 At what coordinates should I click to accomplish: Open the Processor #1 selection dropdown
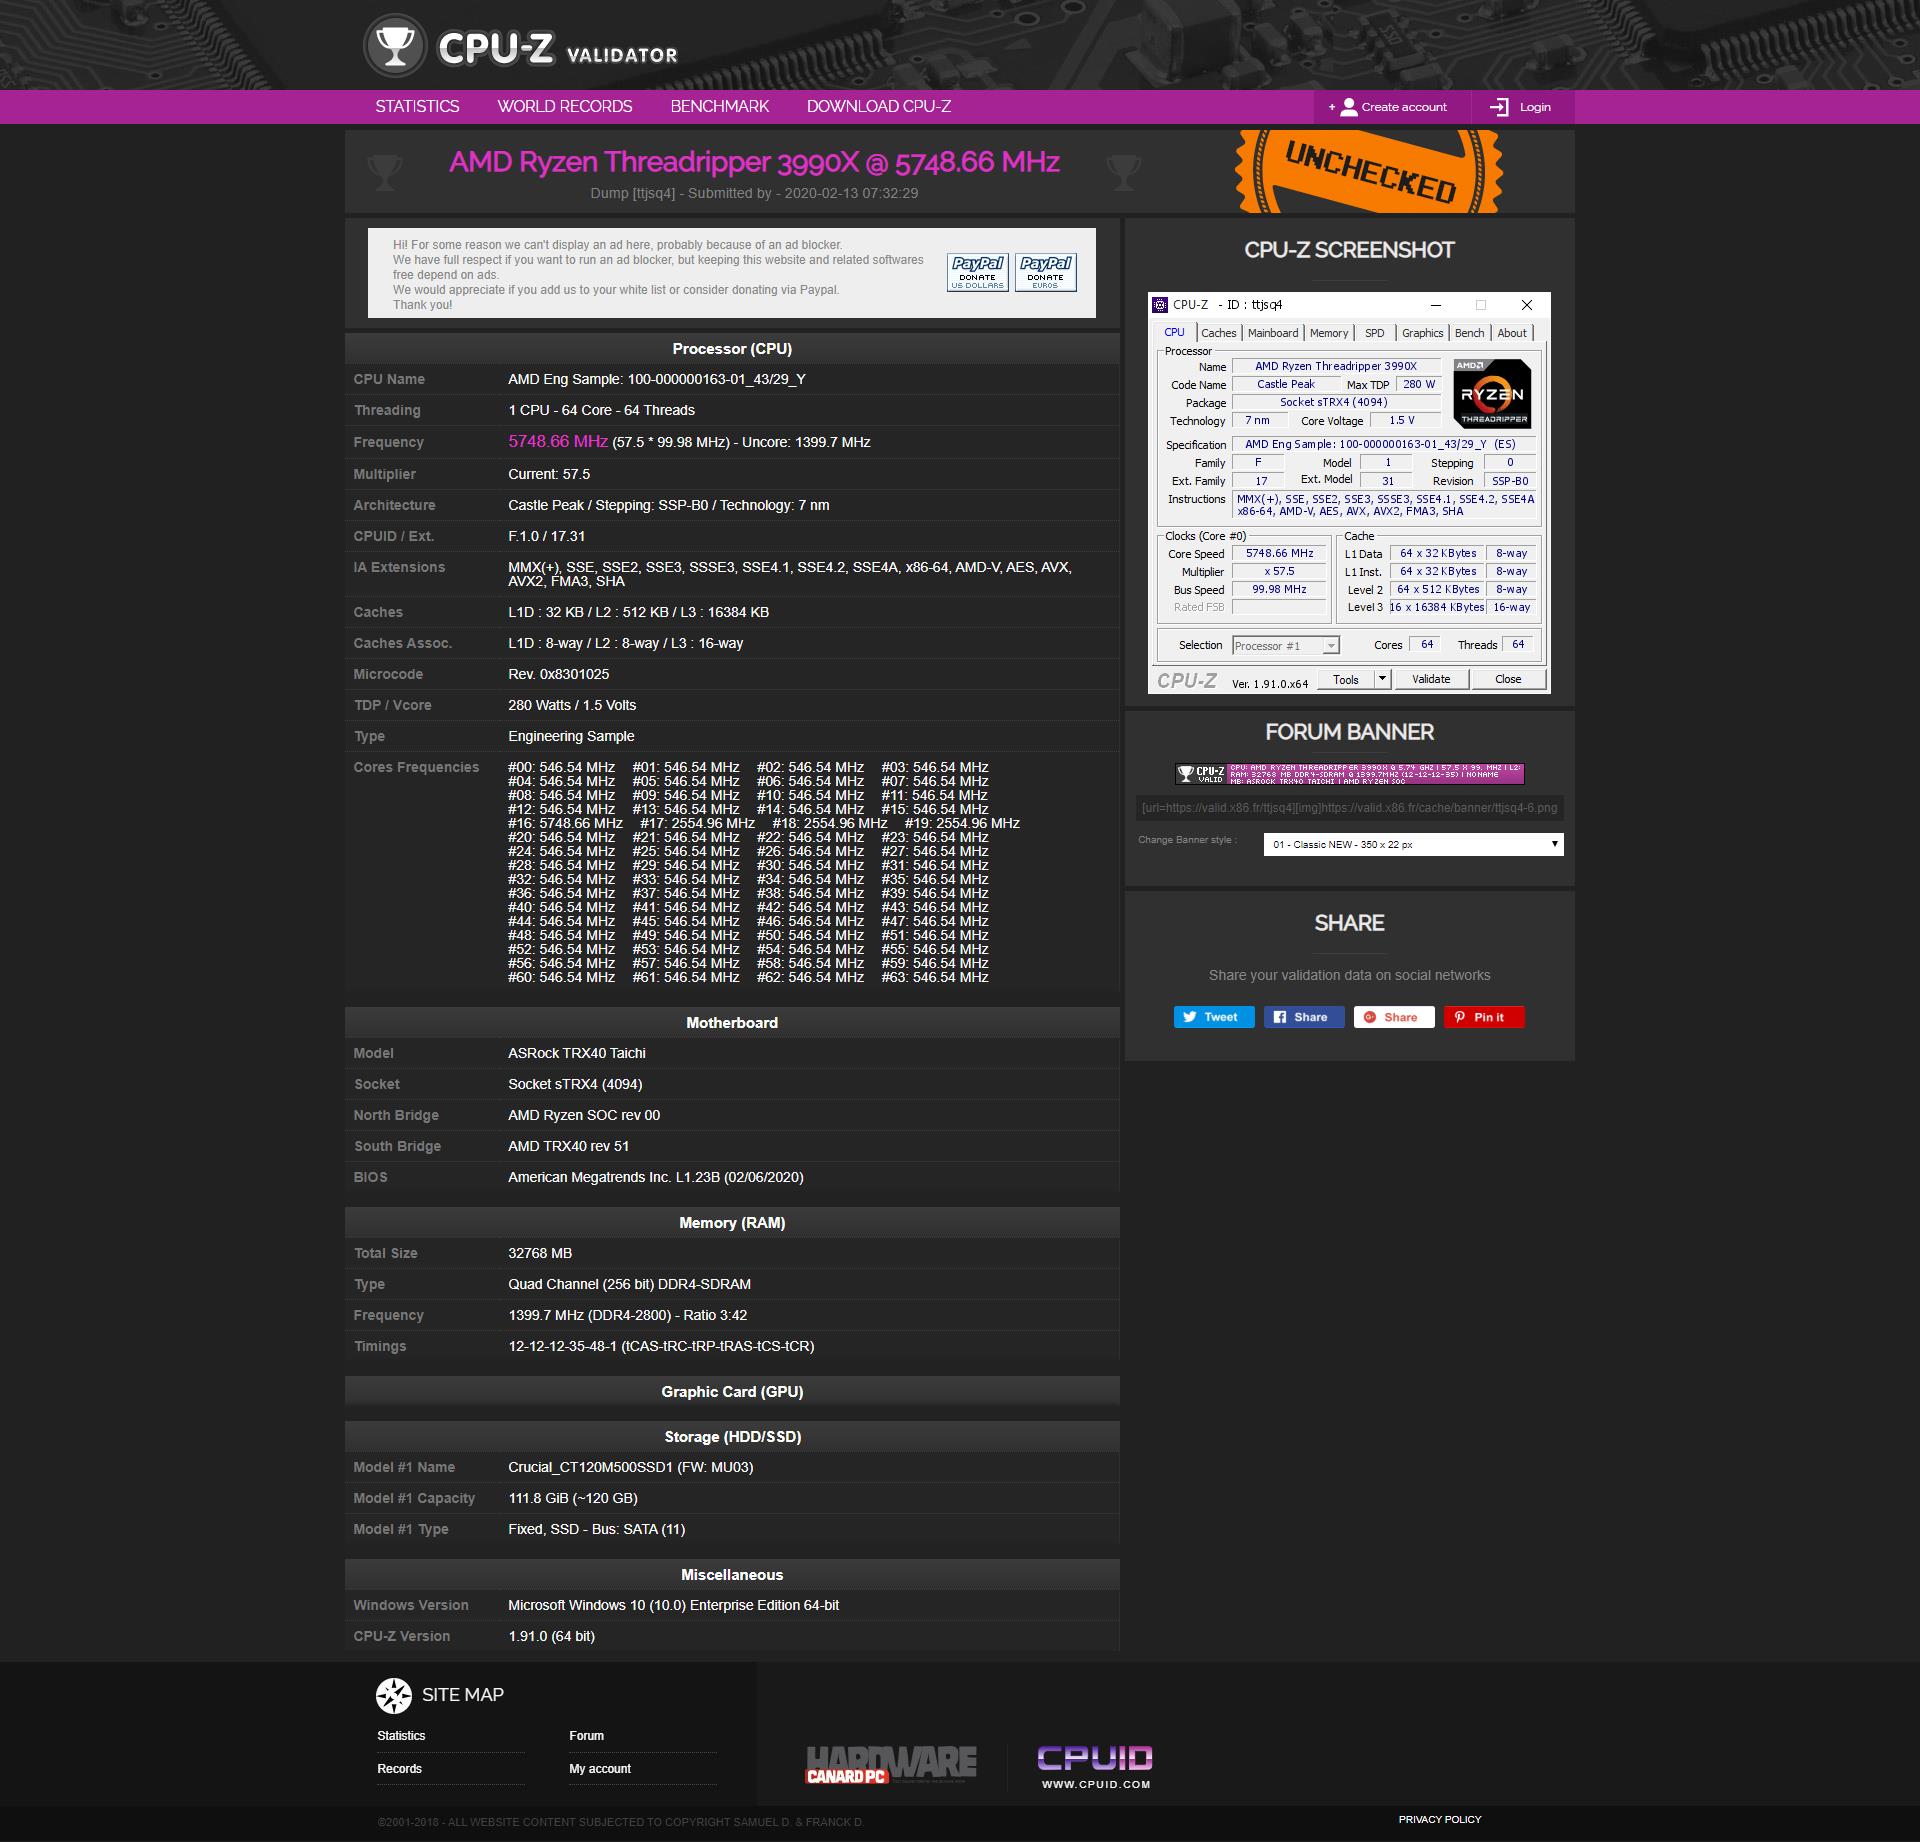pyautogui.click(x=1286, y=646)
